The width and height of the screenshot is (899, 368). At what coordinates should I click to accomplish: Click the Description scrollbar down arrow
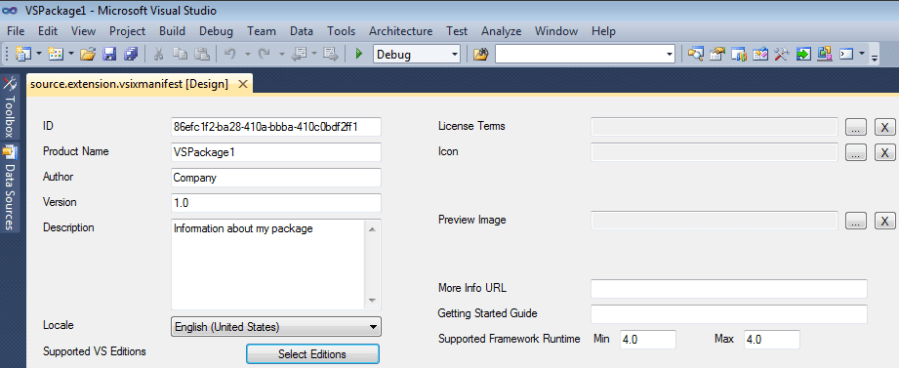tap(372, 300)
